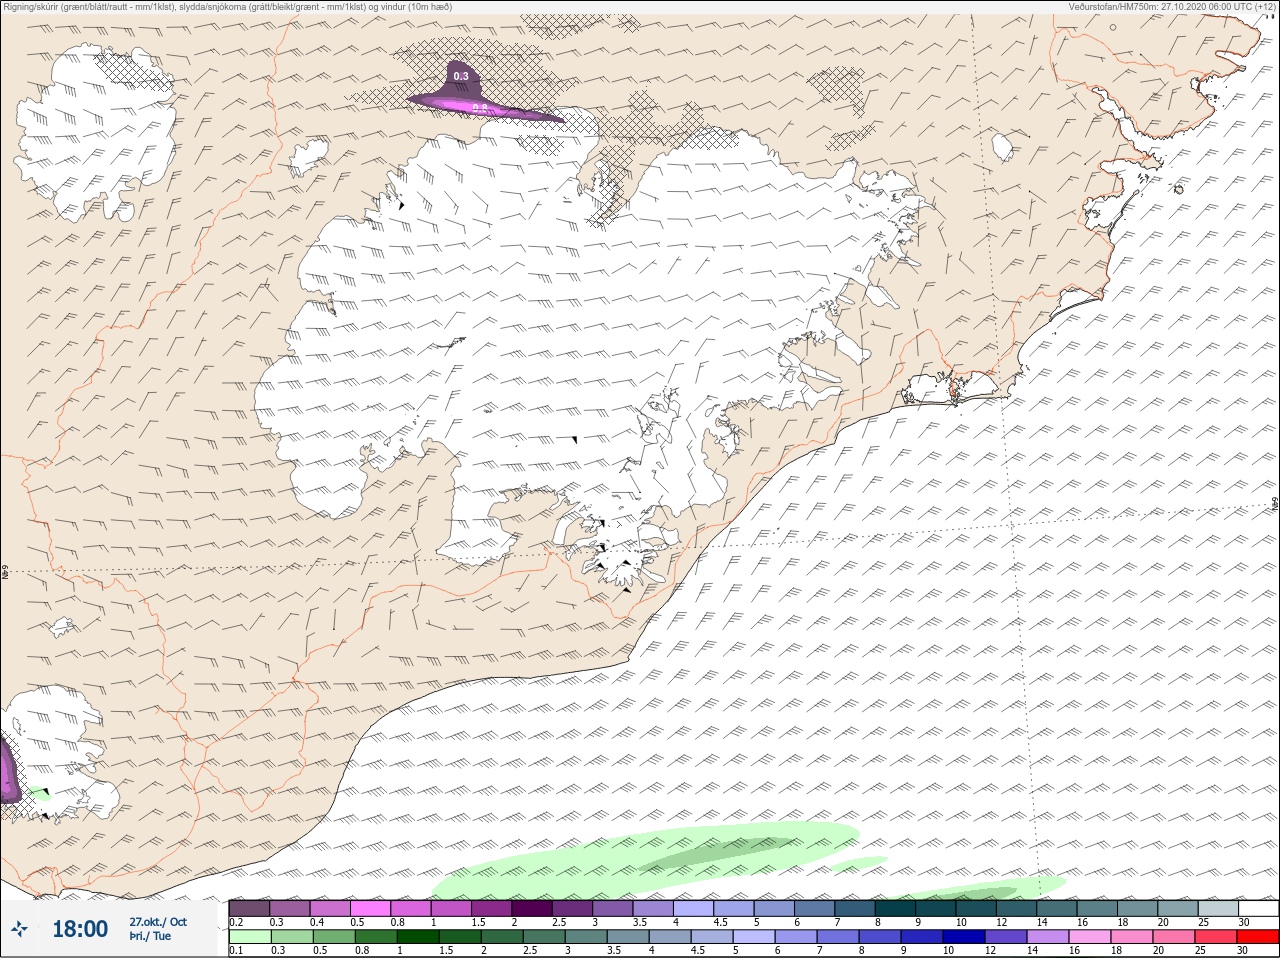
Task: Click the lower legend swatch labeled 3.5
Action: click(628, 937)
